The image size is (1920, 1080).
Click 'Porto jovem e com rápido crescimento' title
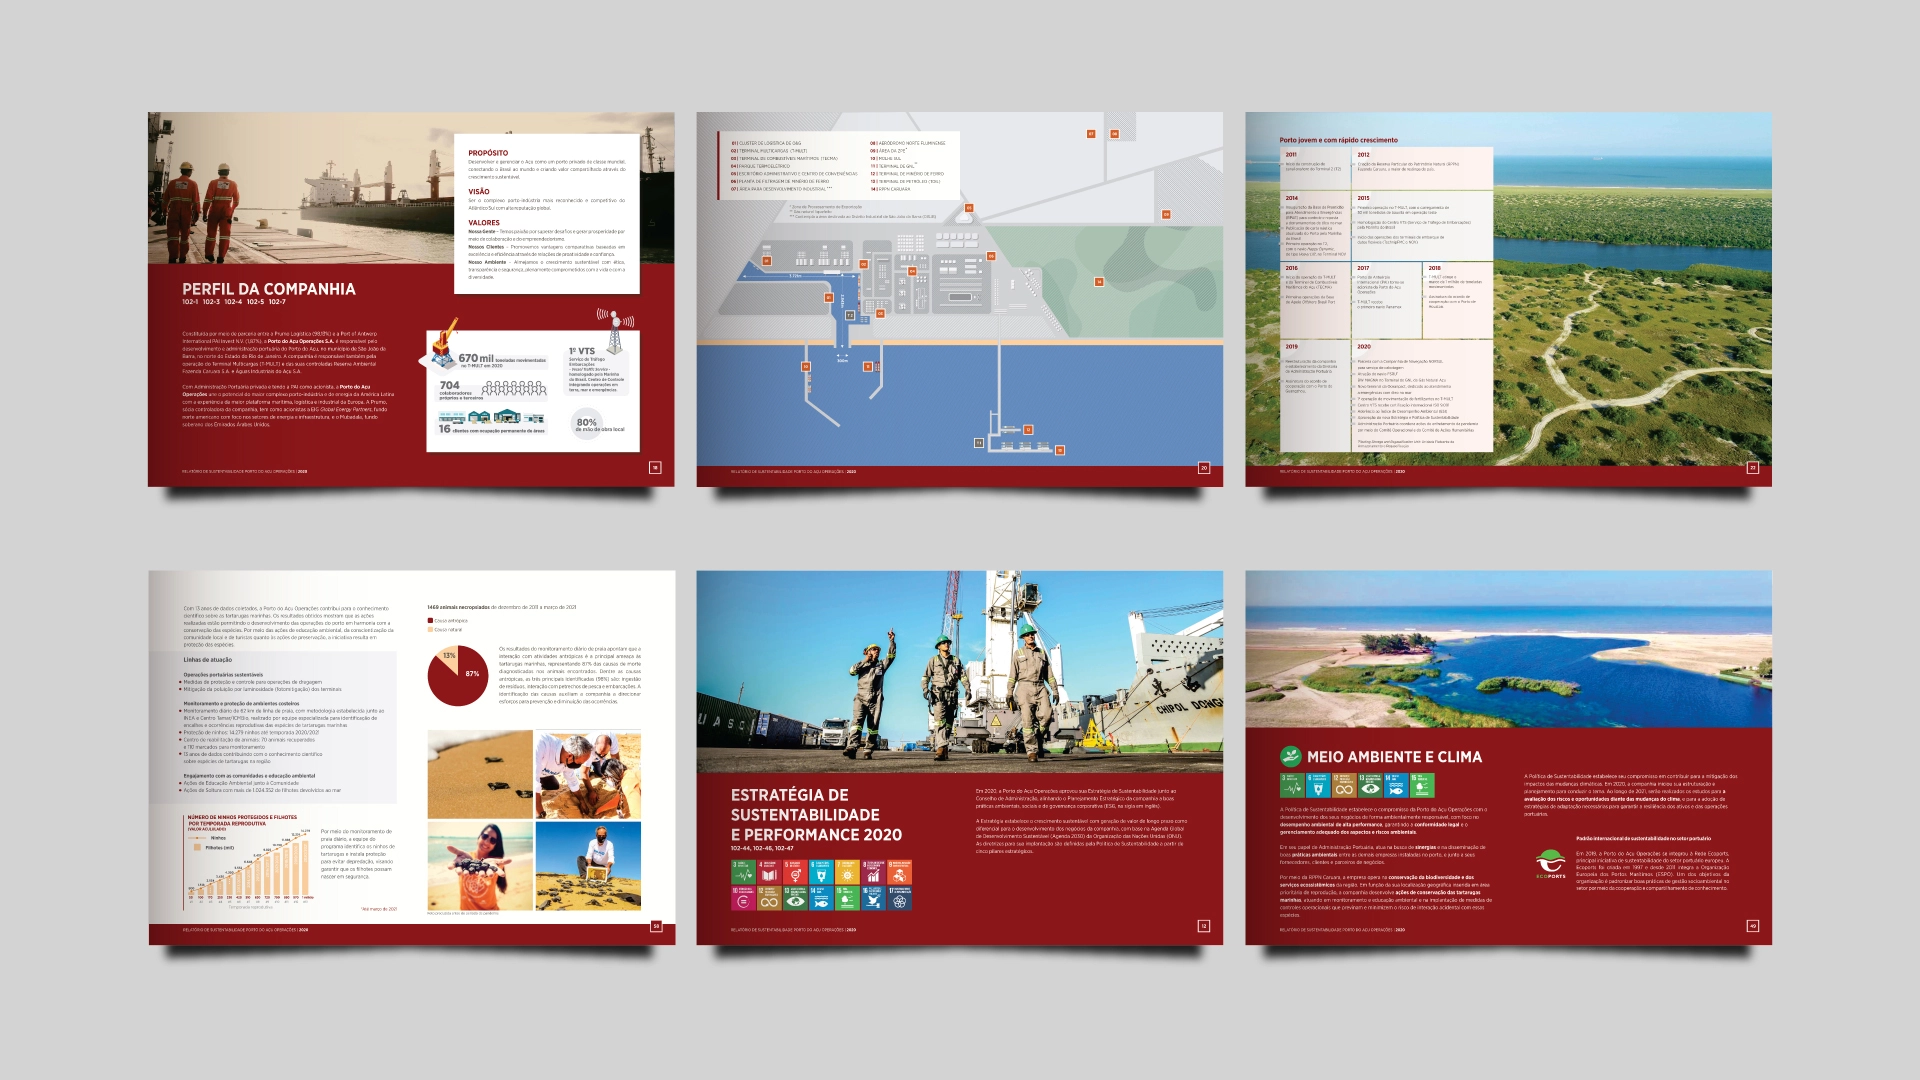[1339, 140]
